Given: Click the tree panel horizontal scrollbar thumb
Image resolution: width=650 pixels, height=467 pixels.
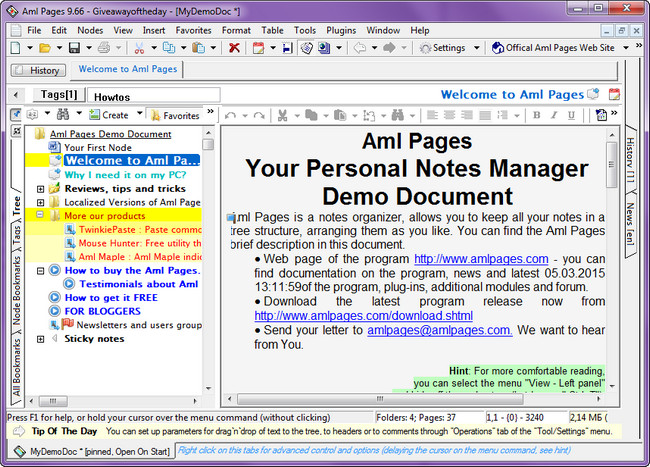Looking at the screenshot, I should tap(53, 401).
